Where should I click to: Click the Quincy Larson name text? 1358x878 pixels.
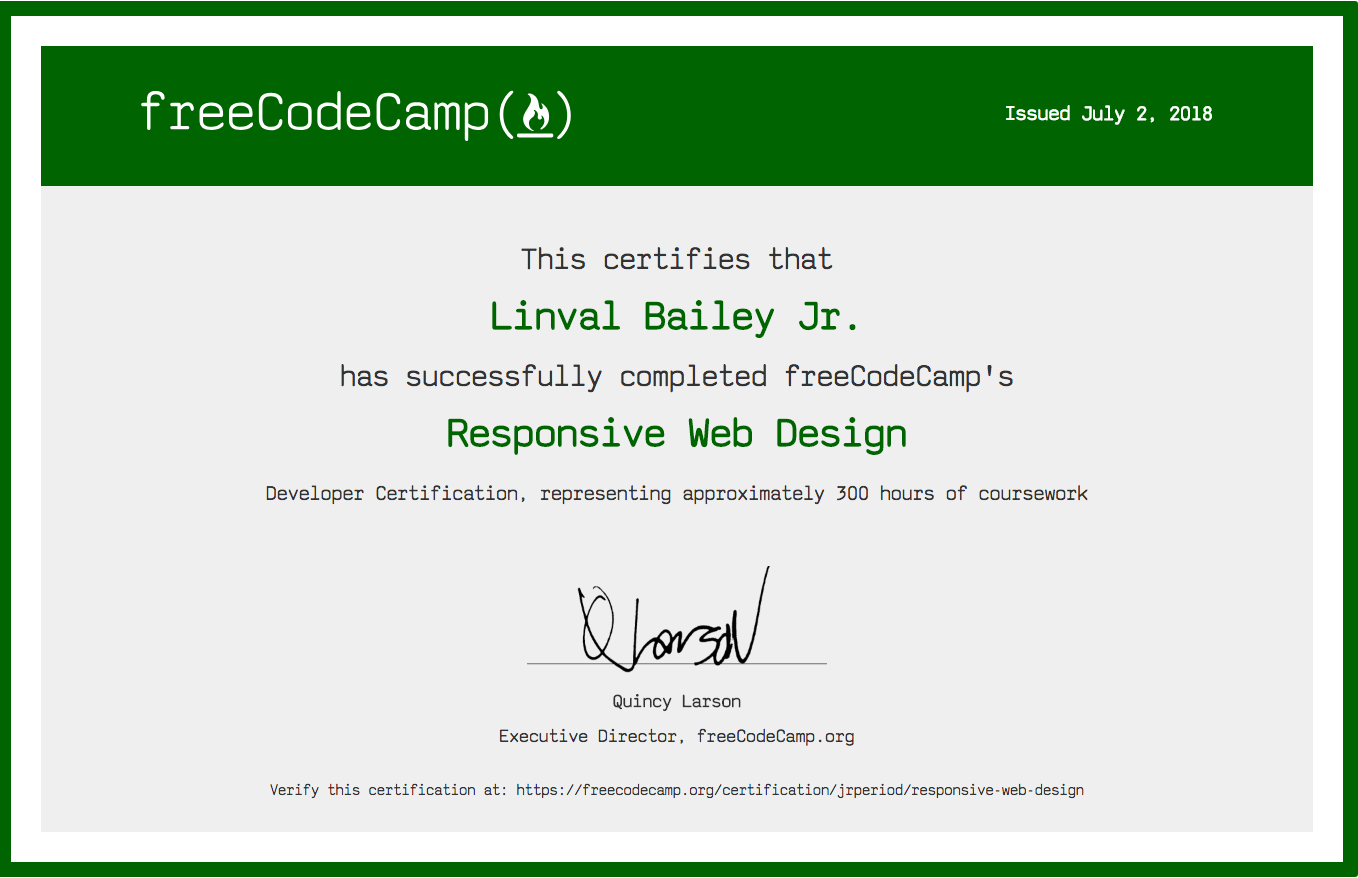tap(676, 701)
